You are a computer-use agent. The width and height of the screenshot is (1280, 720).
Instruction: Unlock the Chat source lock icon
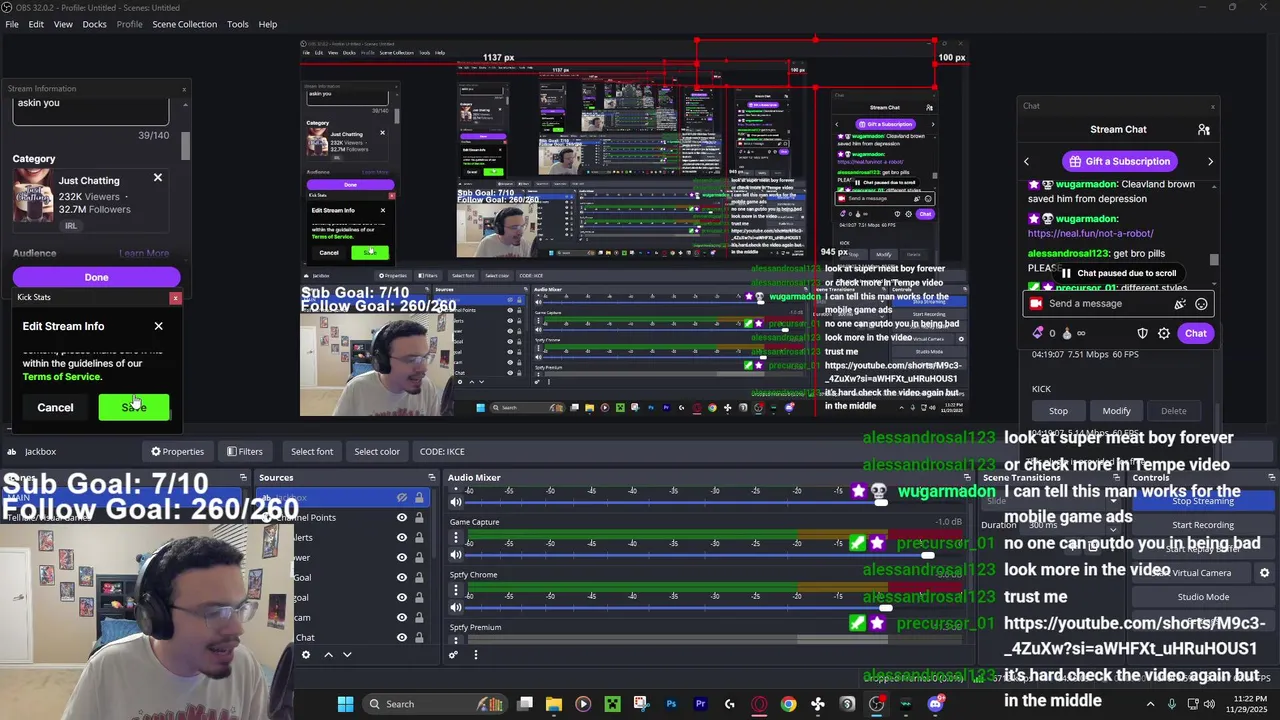pyautogui.click(x=419, y=638)
